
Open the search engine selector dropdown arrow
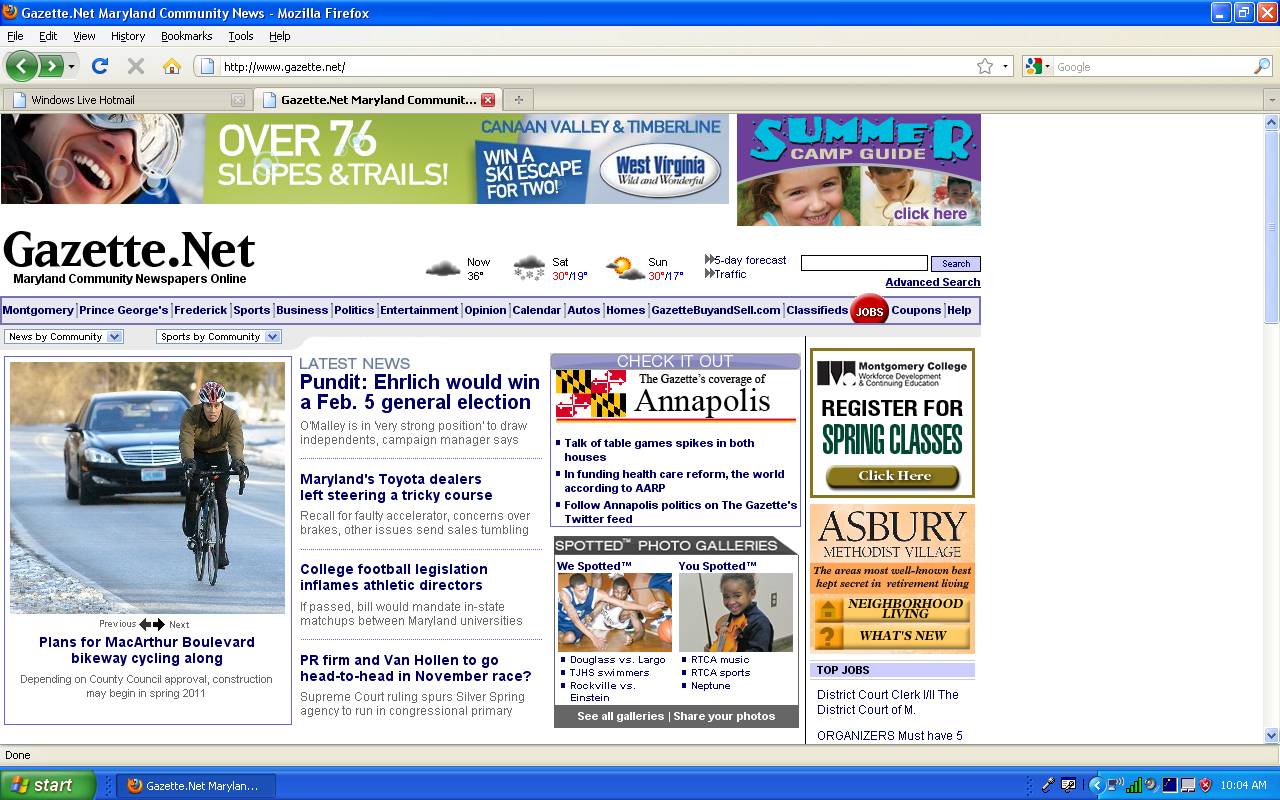[1047, 66]
